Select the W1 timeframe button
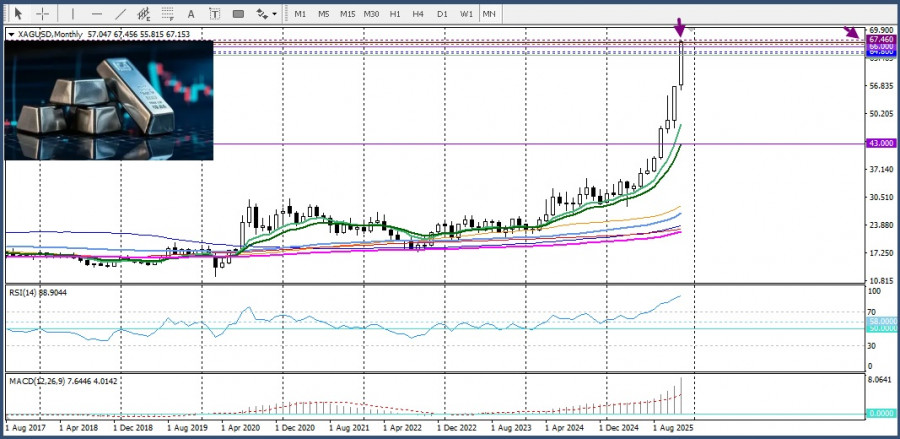The width and height of the screenshot is (900, 439). click(466, 14)
